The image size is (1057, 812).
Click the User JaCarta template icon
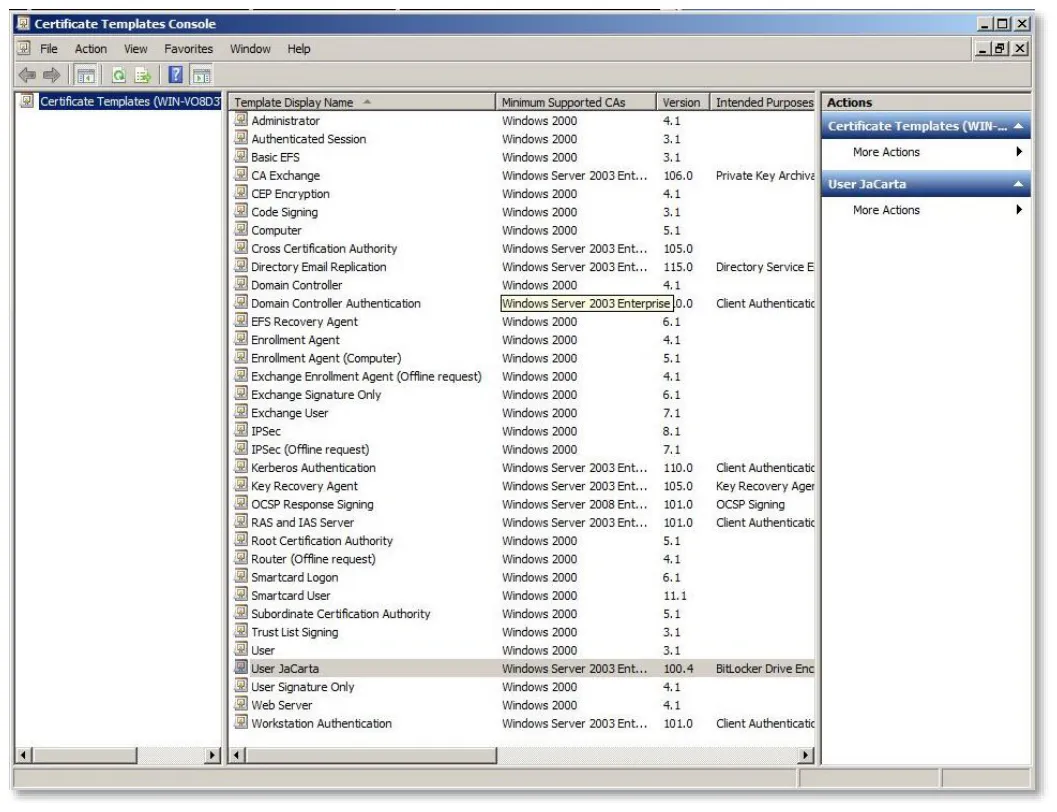click(241, 667)
